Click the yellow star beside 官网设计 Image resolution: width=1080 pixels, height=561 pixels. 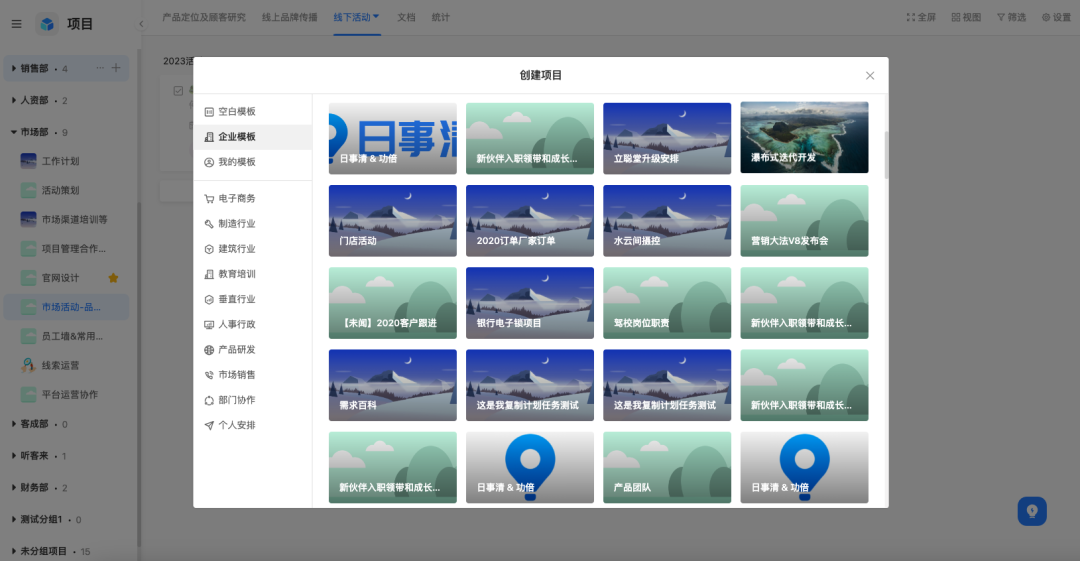(x=114, y=278)
